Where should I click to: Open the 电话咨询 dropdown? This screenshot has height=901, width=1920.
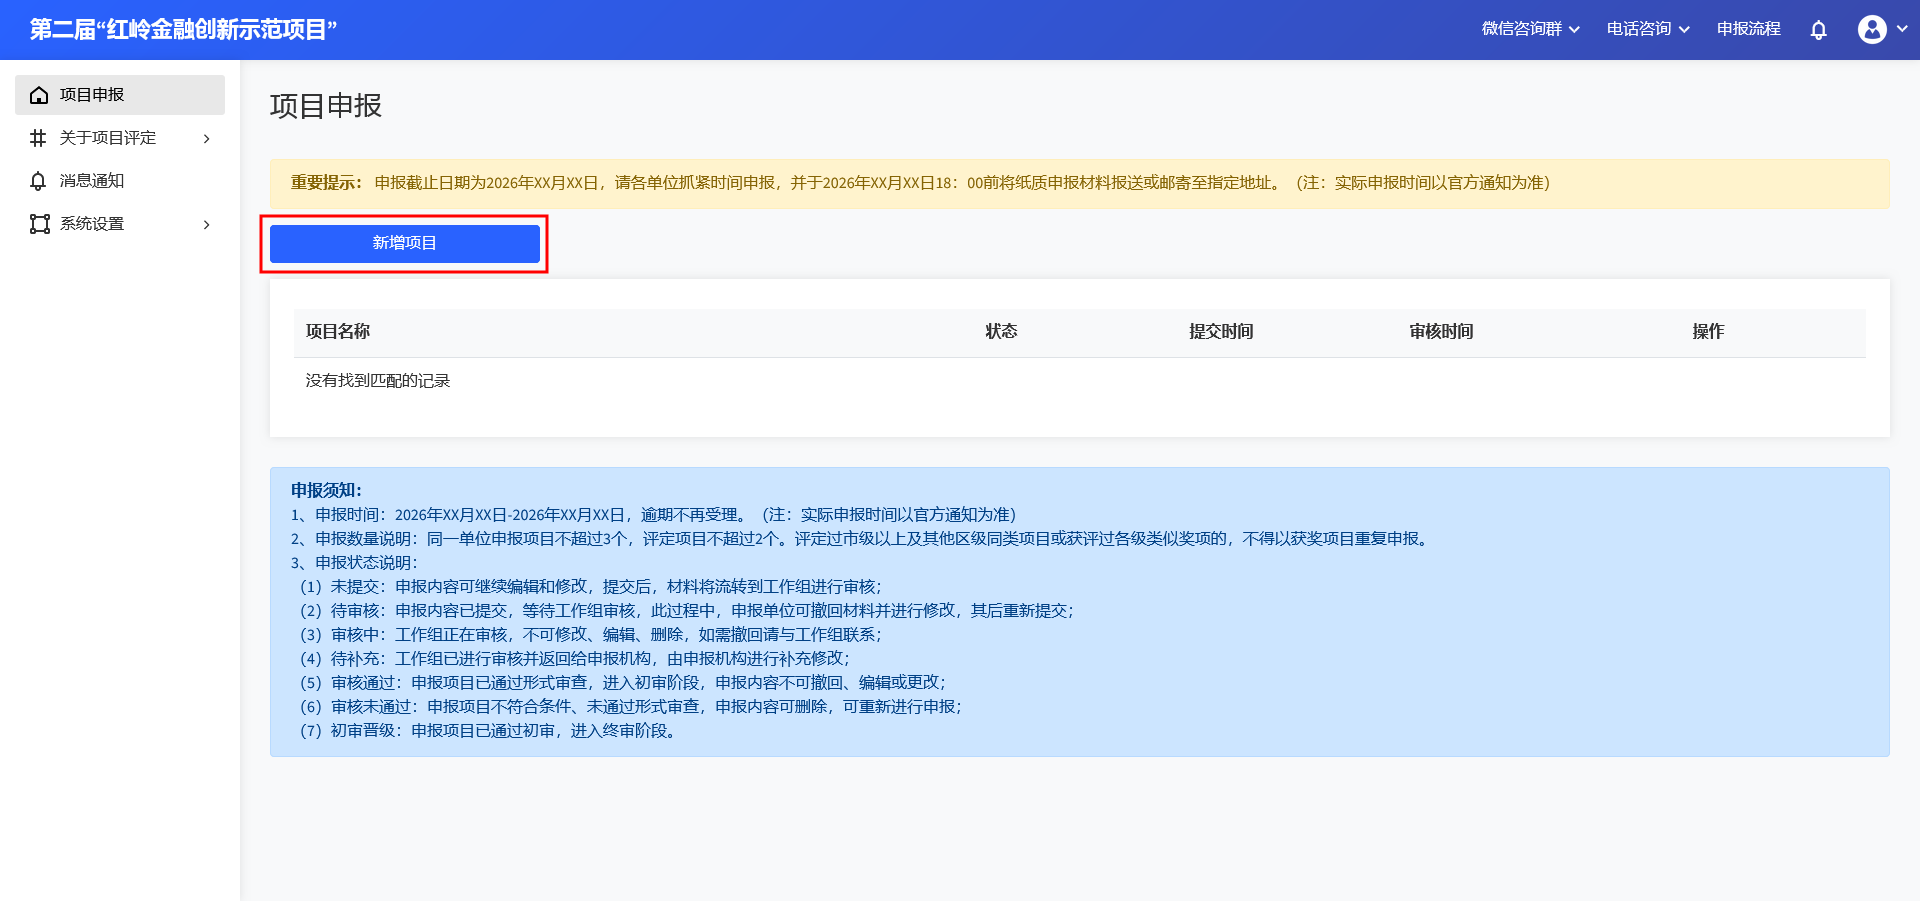click(x=1647, y=29)
